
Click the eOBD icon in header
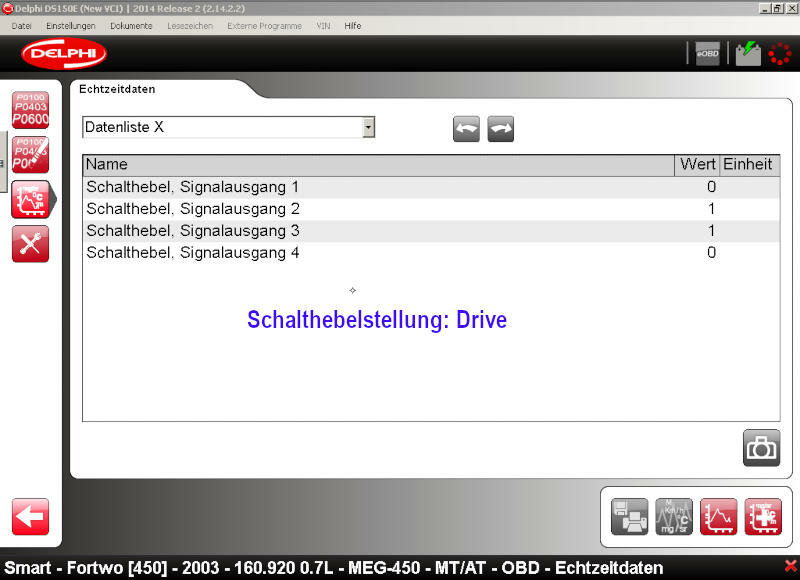[x=708, y=54]
